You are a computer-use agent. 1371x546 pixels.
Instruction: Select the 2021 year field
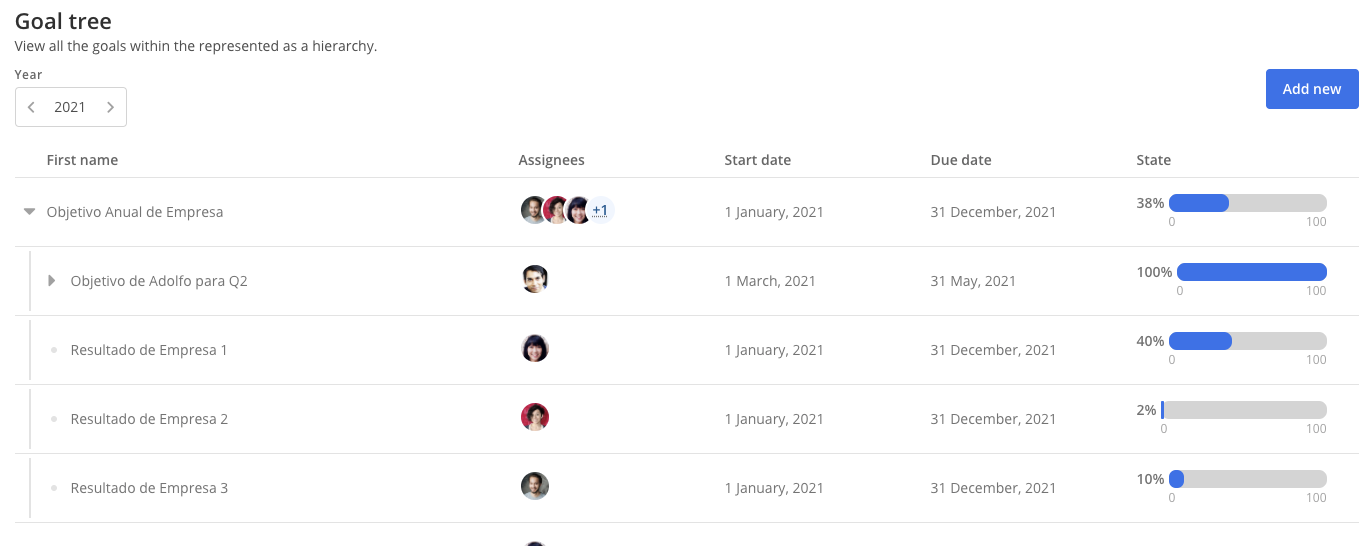pos(70,107)
